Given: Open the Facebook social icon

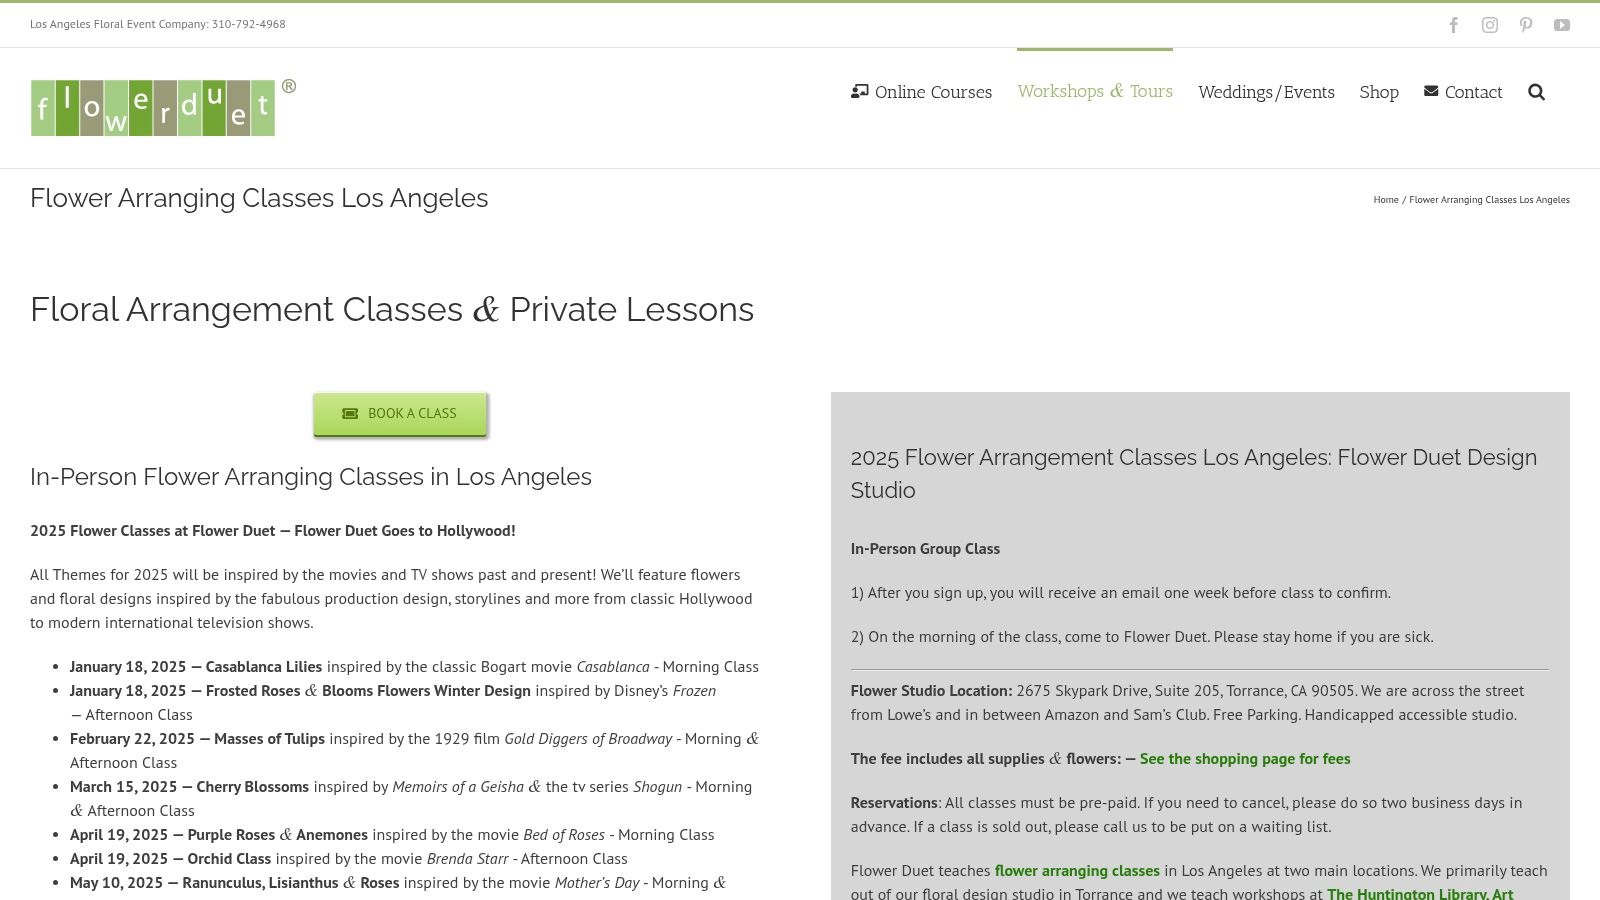Looking at the screenshot, I should pos(1454,25).
